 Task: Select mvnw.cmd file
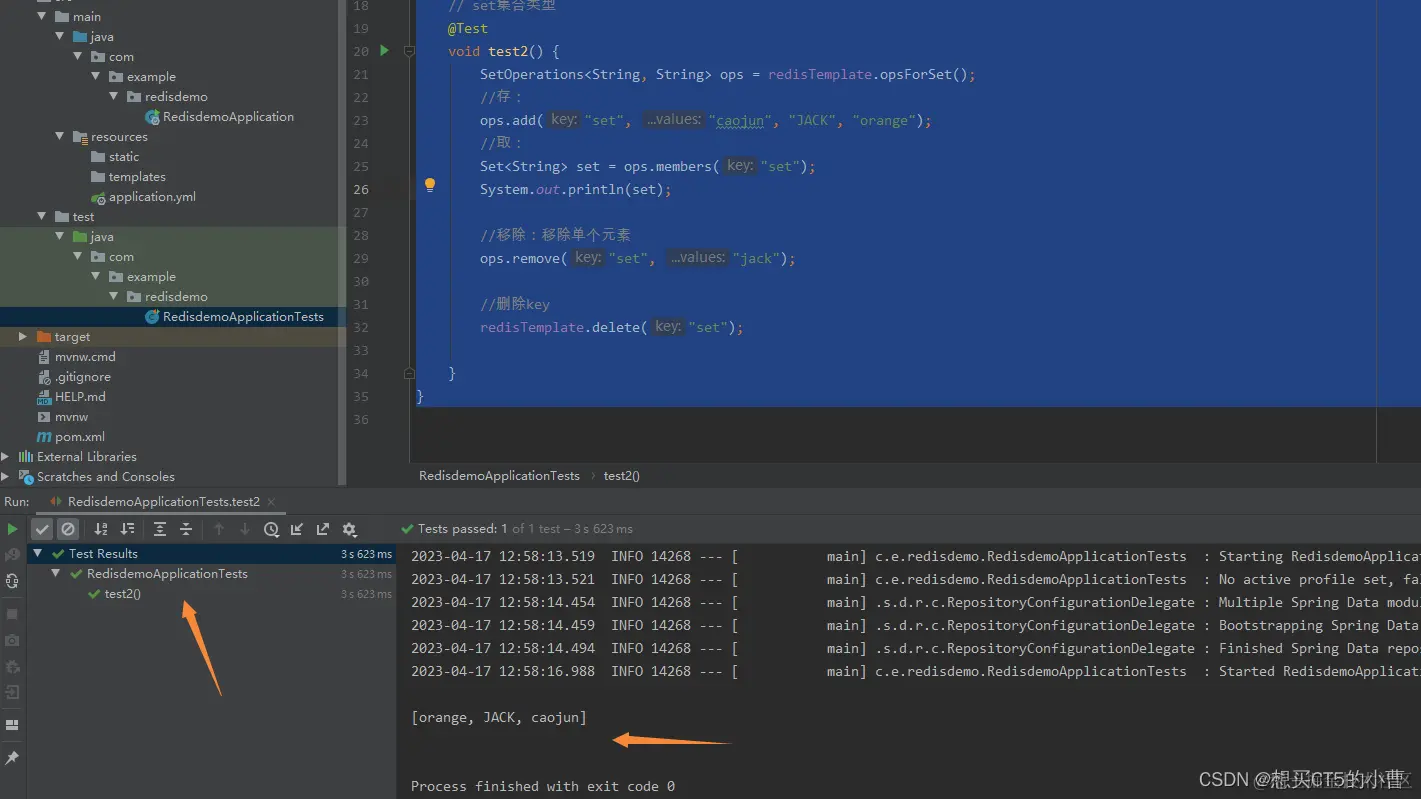click(85, 356)
